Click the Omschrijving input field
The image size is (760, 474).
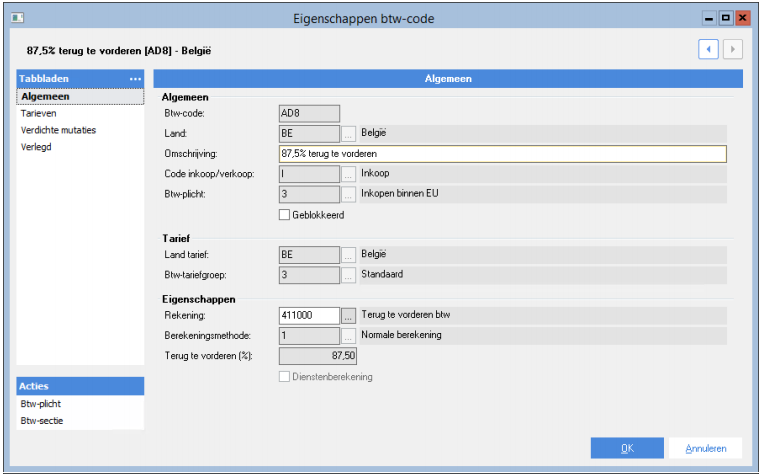[x=503, y=154]
